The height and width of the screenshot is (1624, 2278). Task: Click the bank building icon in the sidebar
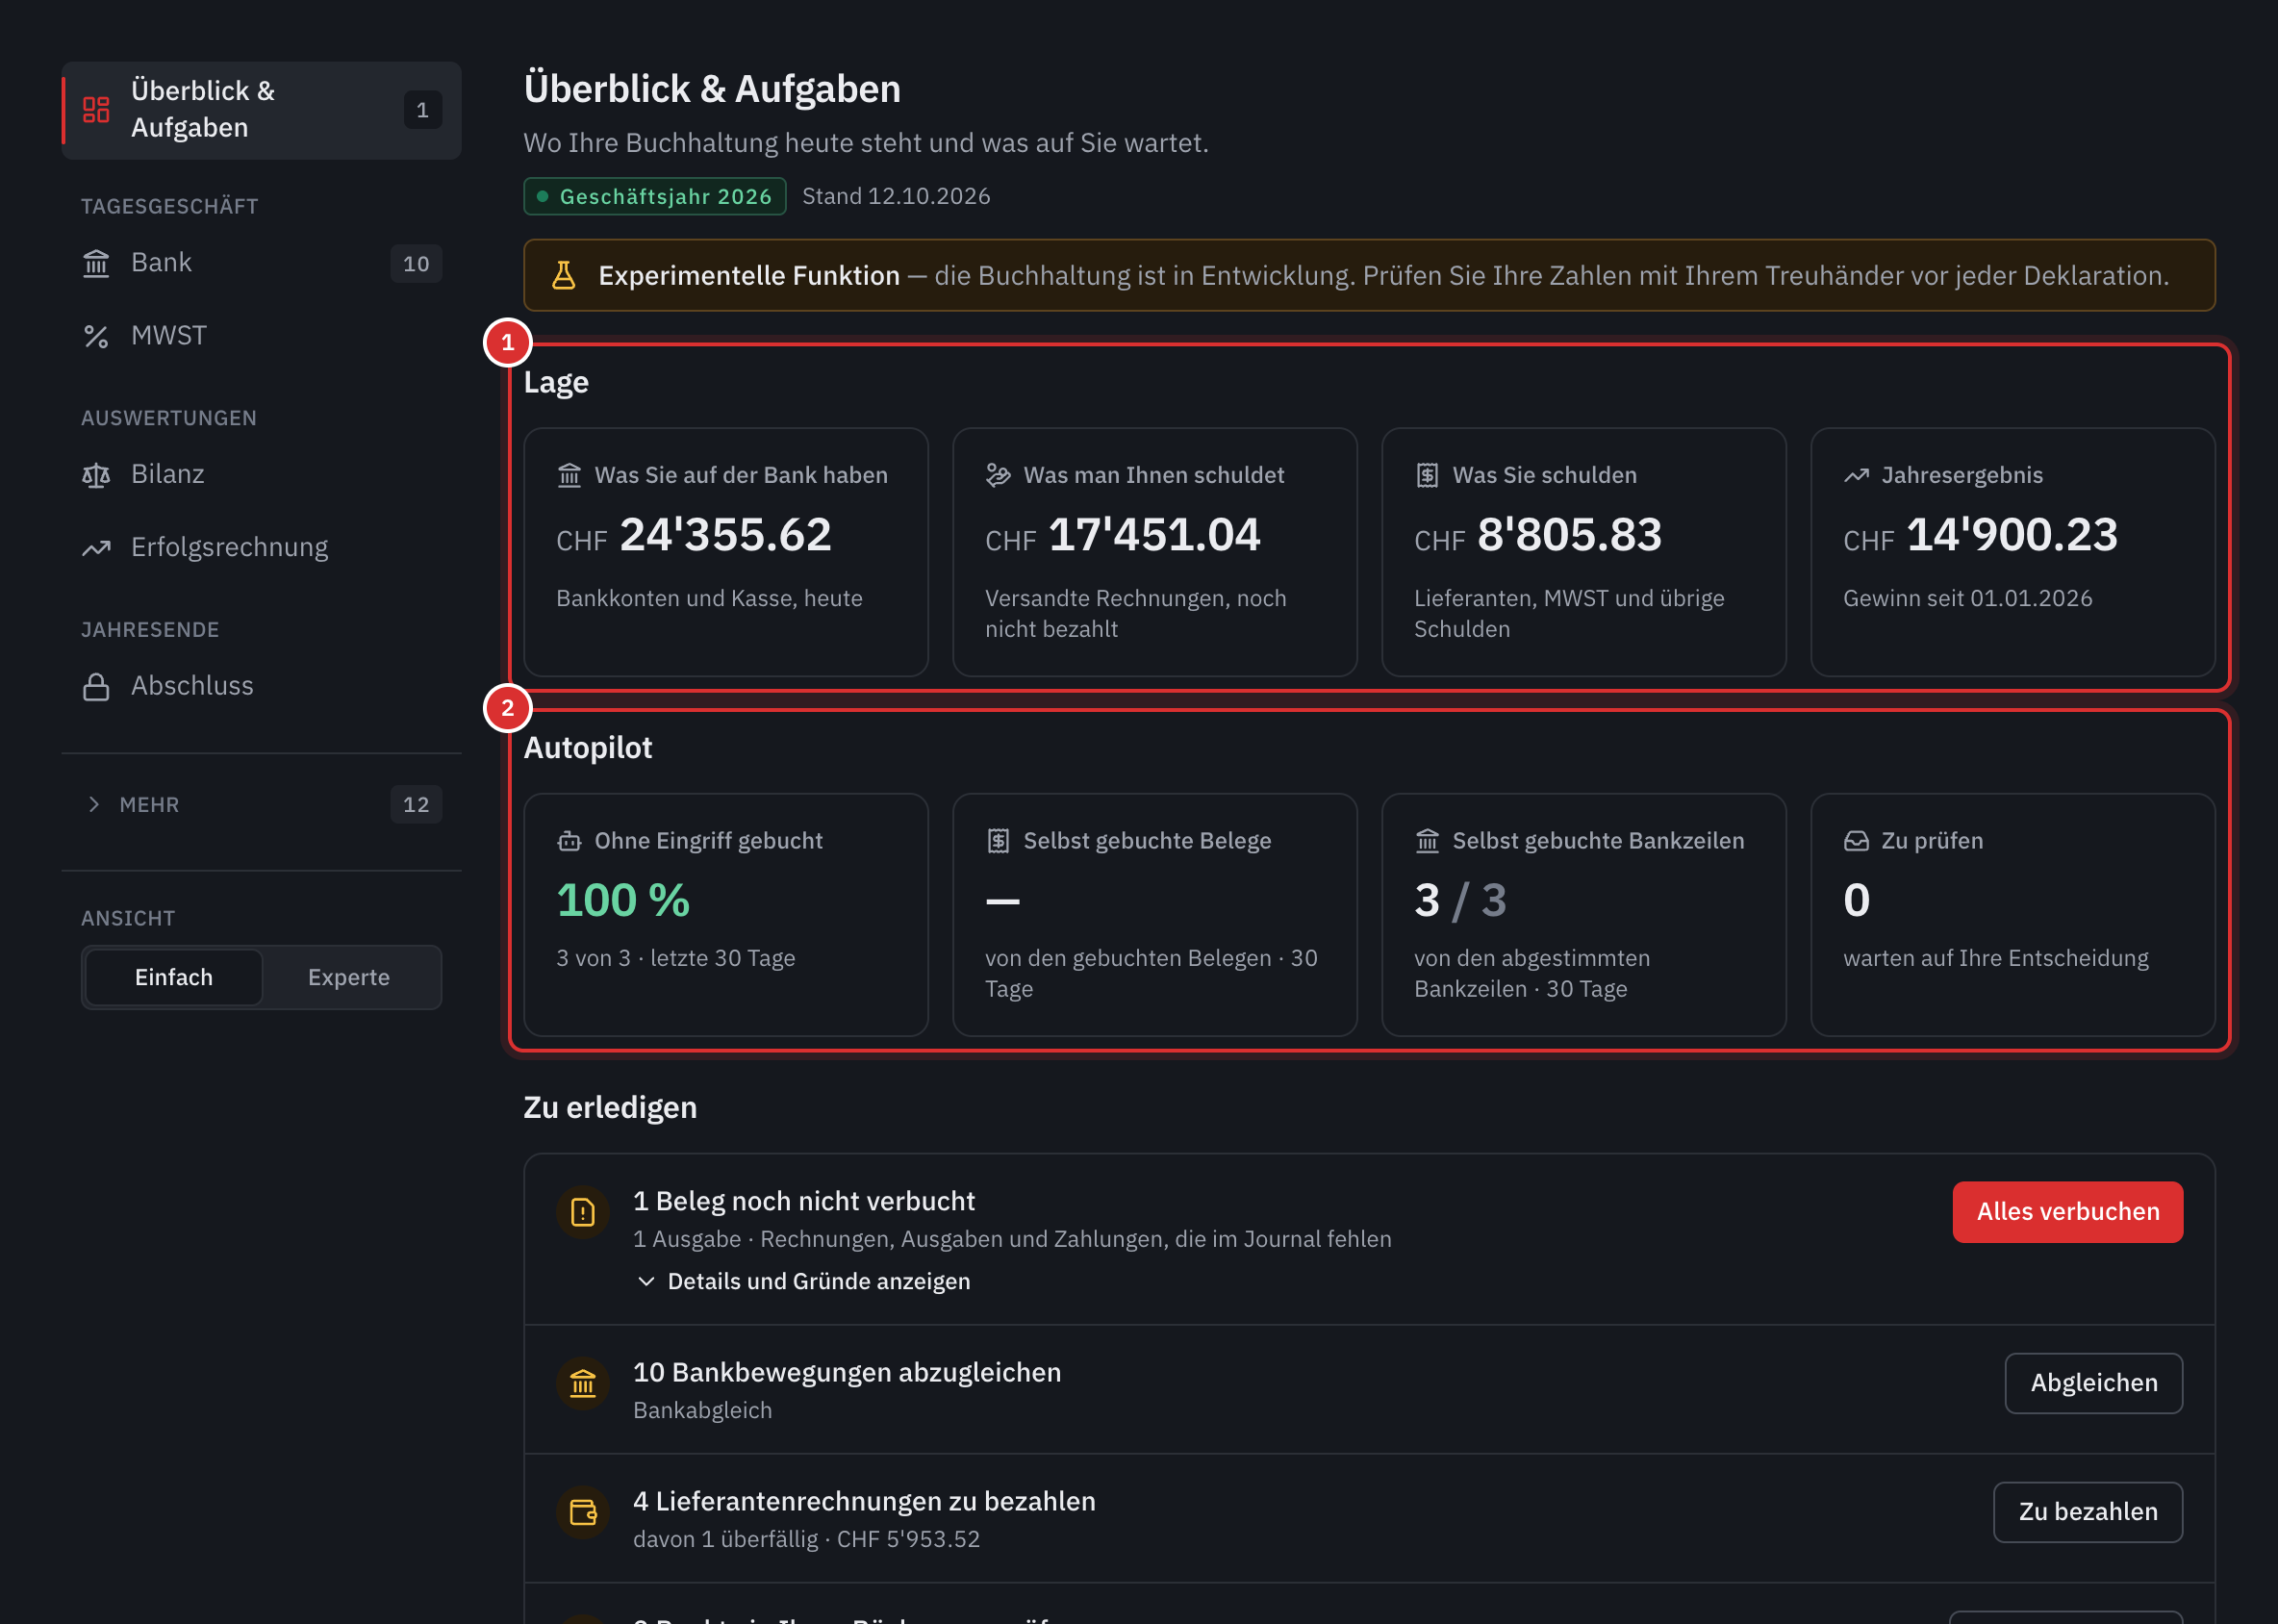pos(96,263)
